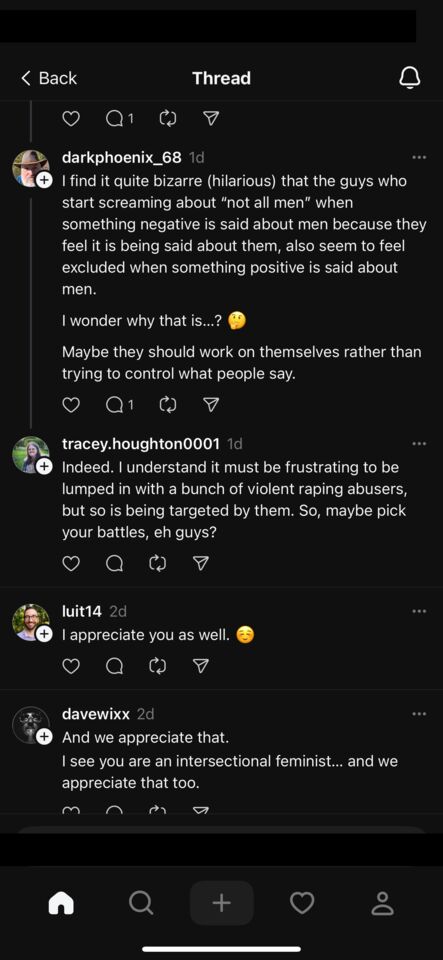The height and width of the screenshot is (960, 443).
Task: Follow darkphoenix_68 via the avatar plus badge
Action: tap(43, 181)
